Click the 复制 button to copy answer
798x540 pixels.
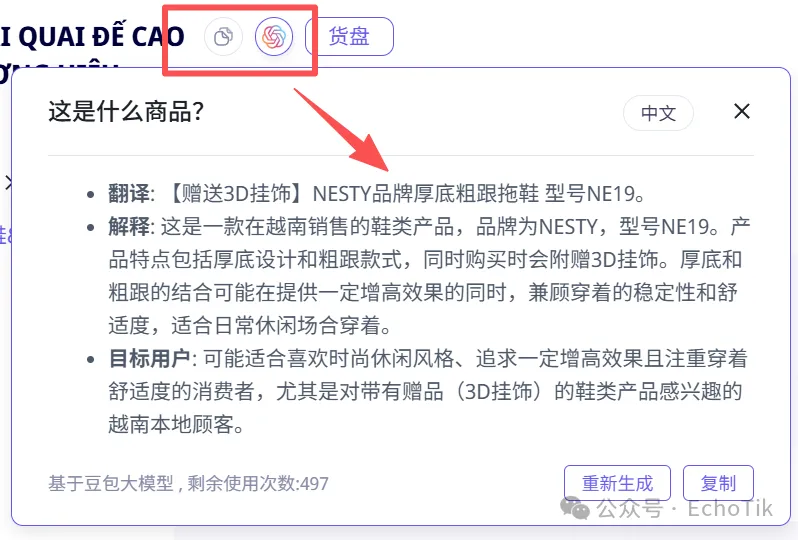(718, 483)
